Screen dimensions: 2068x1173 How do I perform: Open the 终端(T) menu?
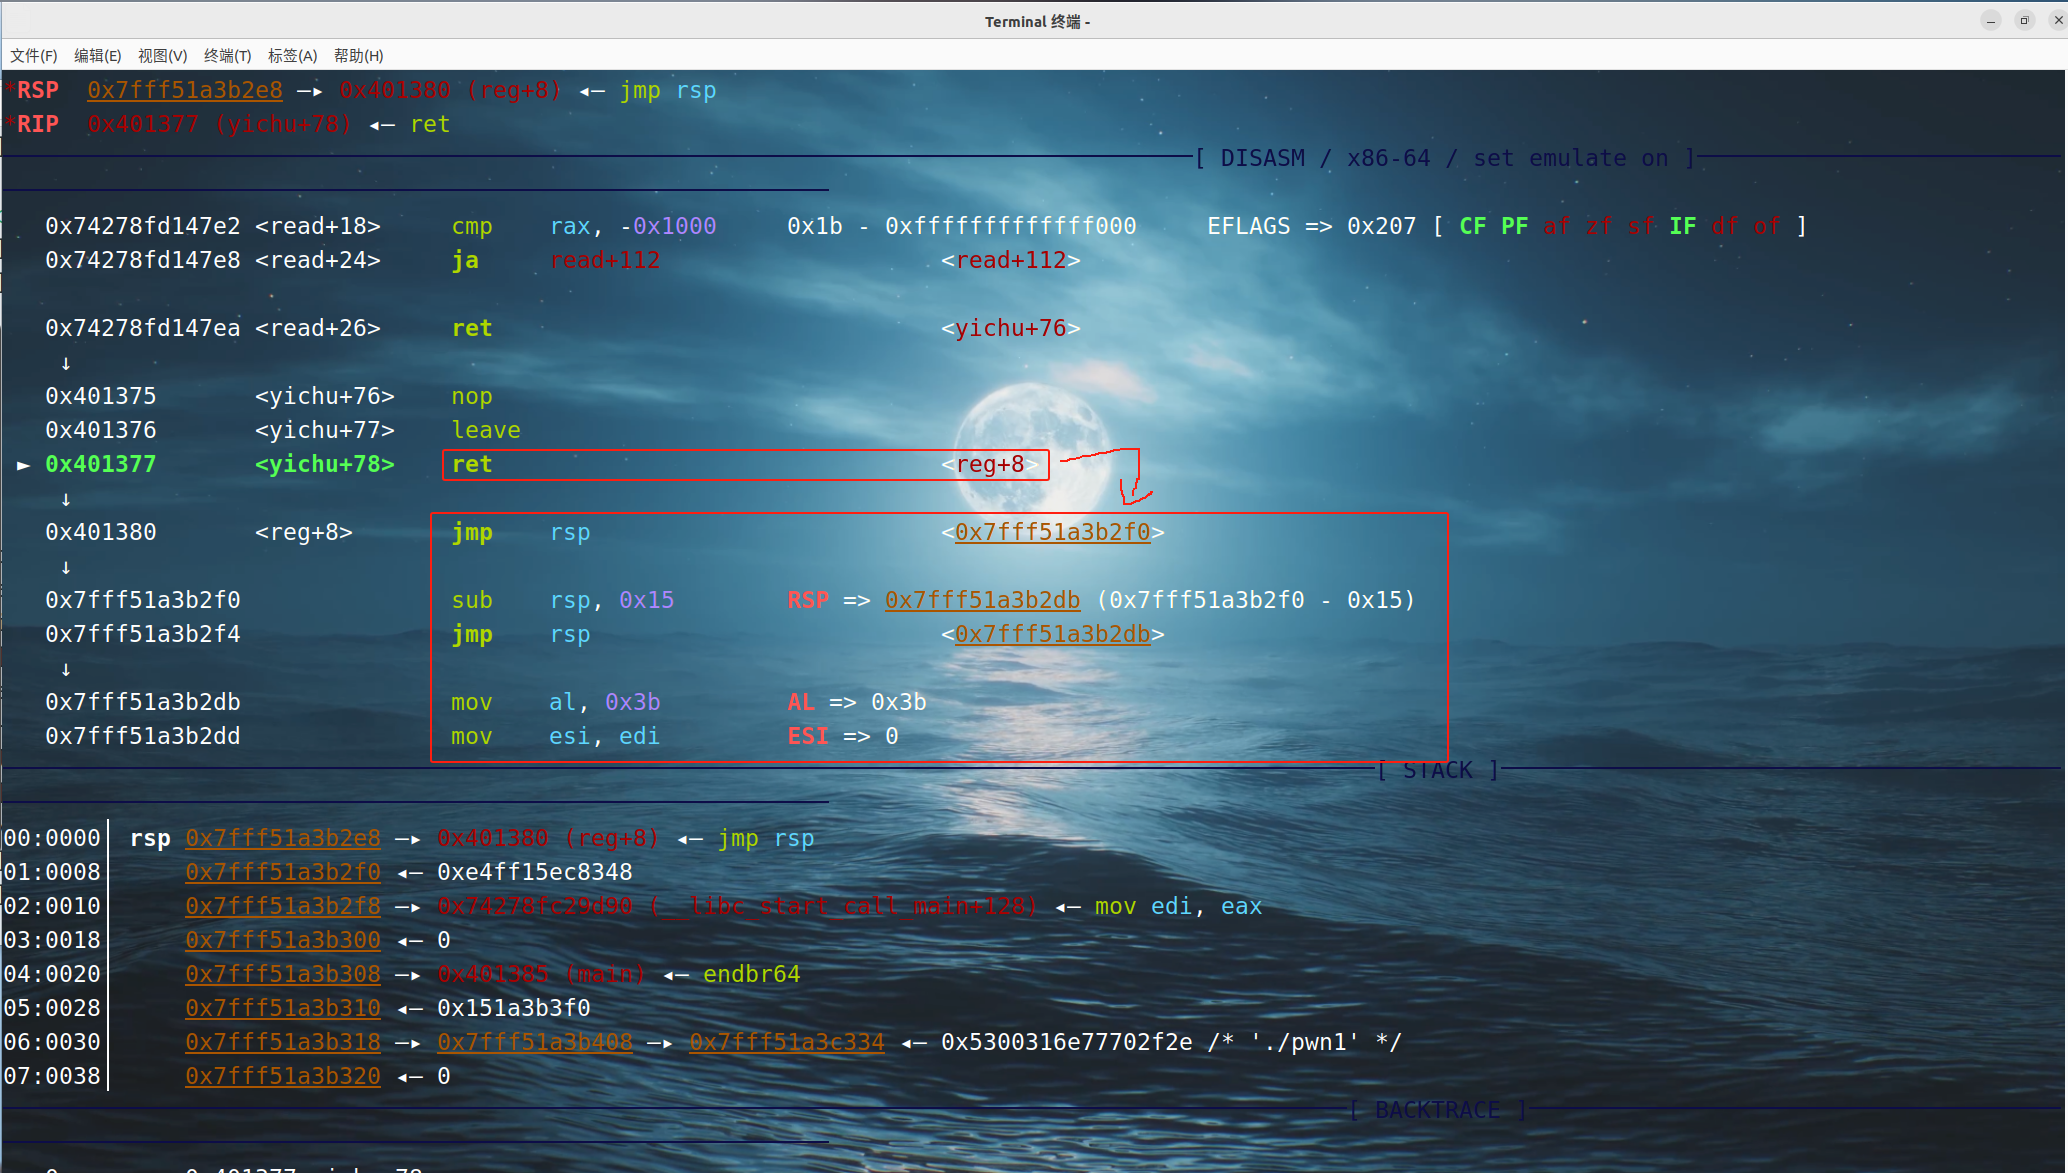[227, 56]
